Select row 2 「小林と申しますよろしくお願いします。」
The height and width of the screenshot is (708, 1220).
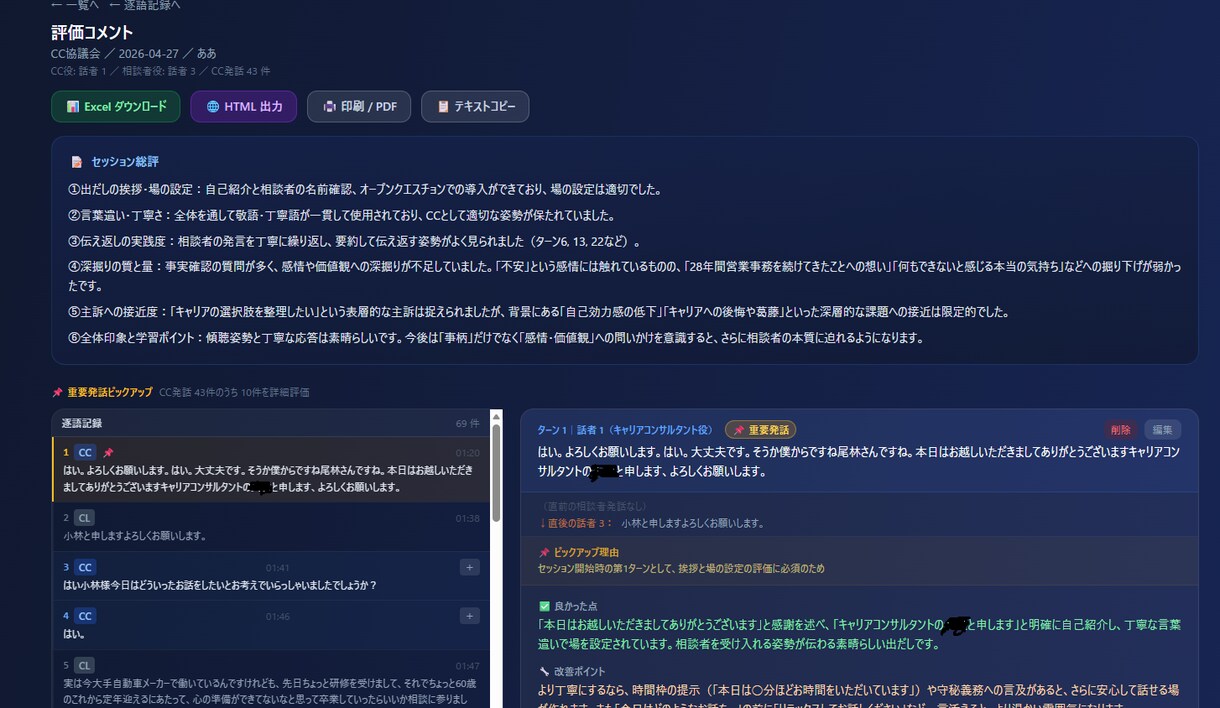(x=271, y=527)
